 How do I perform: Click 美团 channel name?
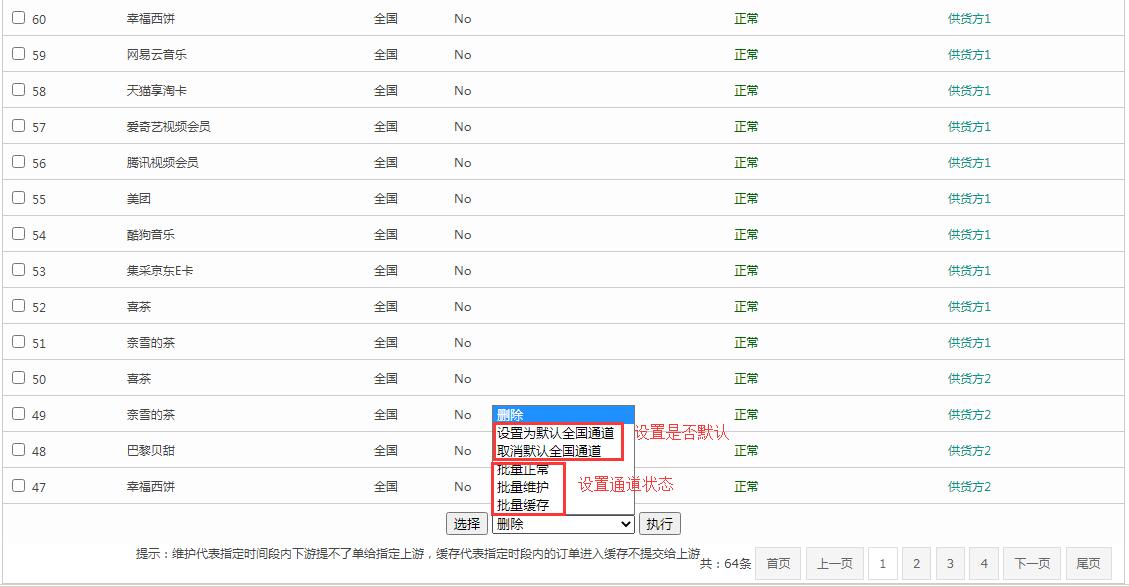pos(139,199)
